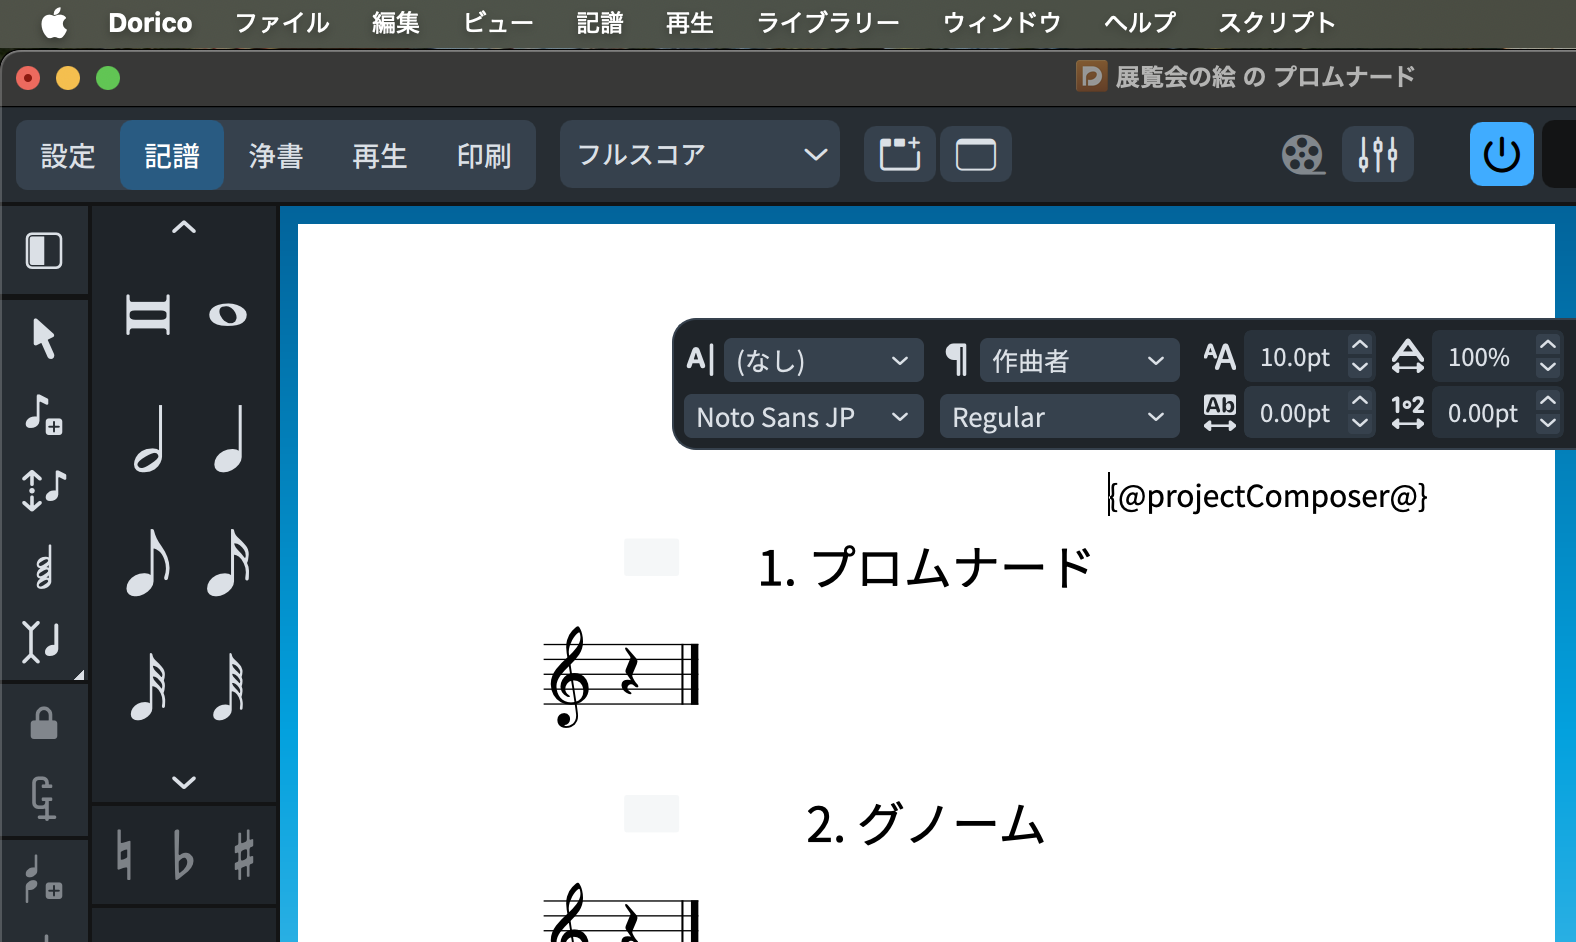Click the projectComposer text token field
Screen dimensions: 1576x942
(1268, 496)
